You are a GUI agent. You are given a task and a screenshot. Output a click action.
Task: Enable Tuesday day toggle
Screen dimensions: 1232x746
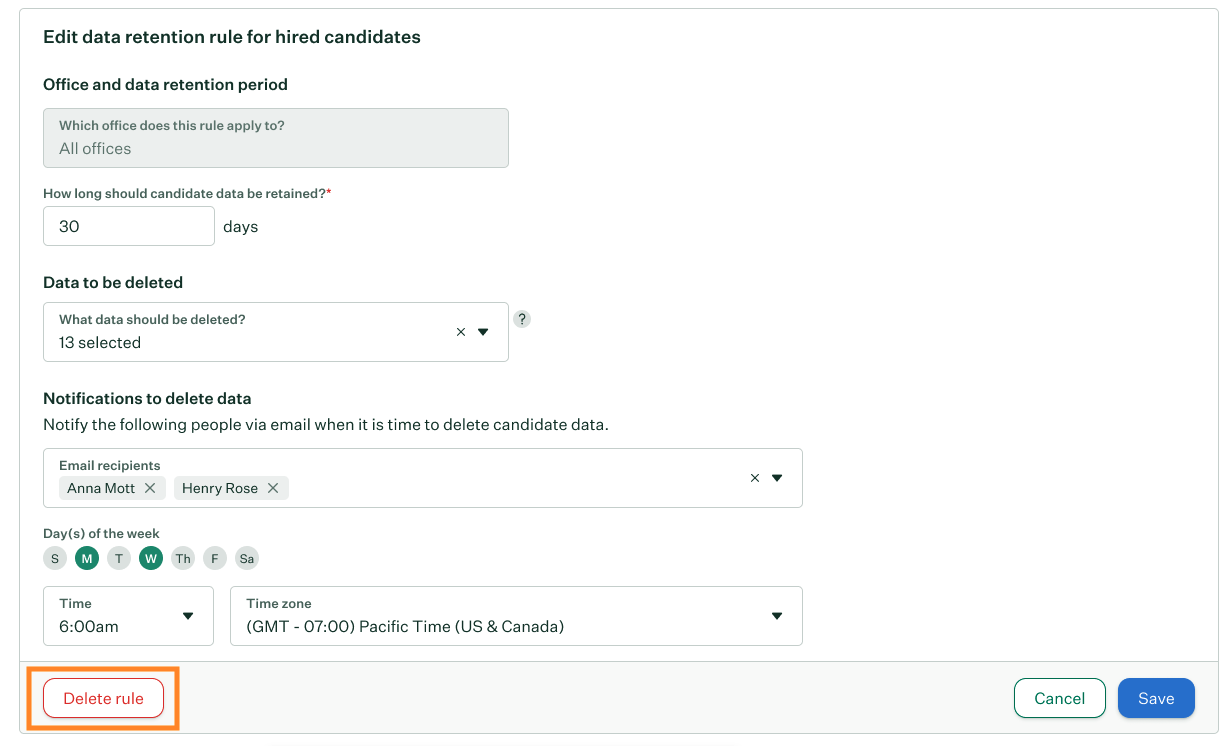[x=119, y=559]
